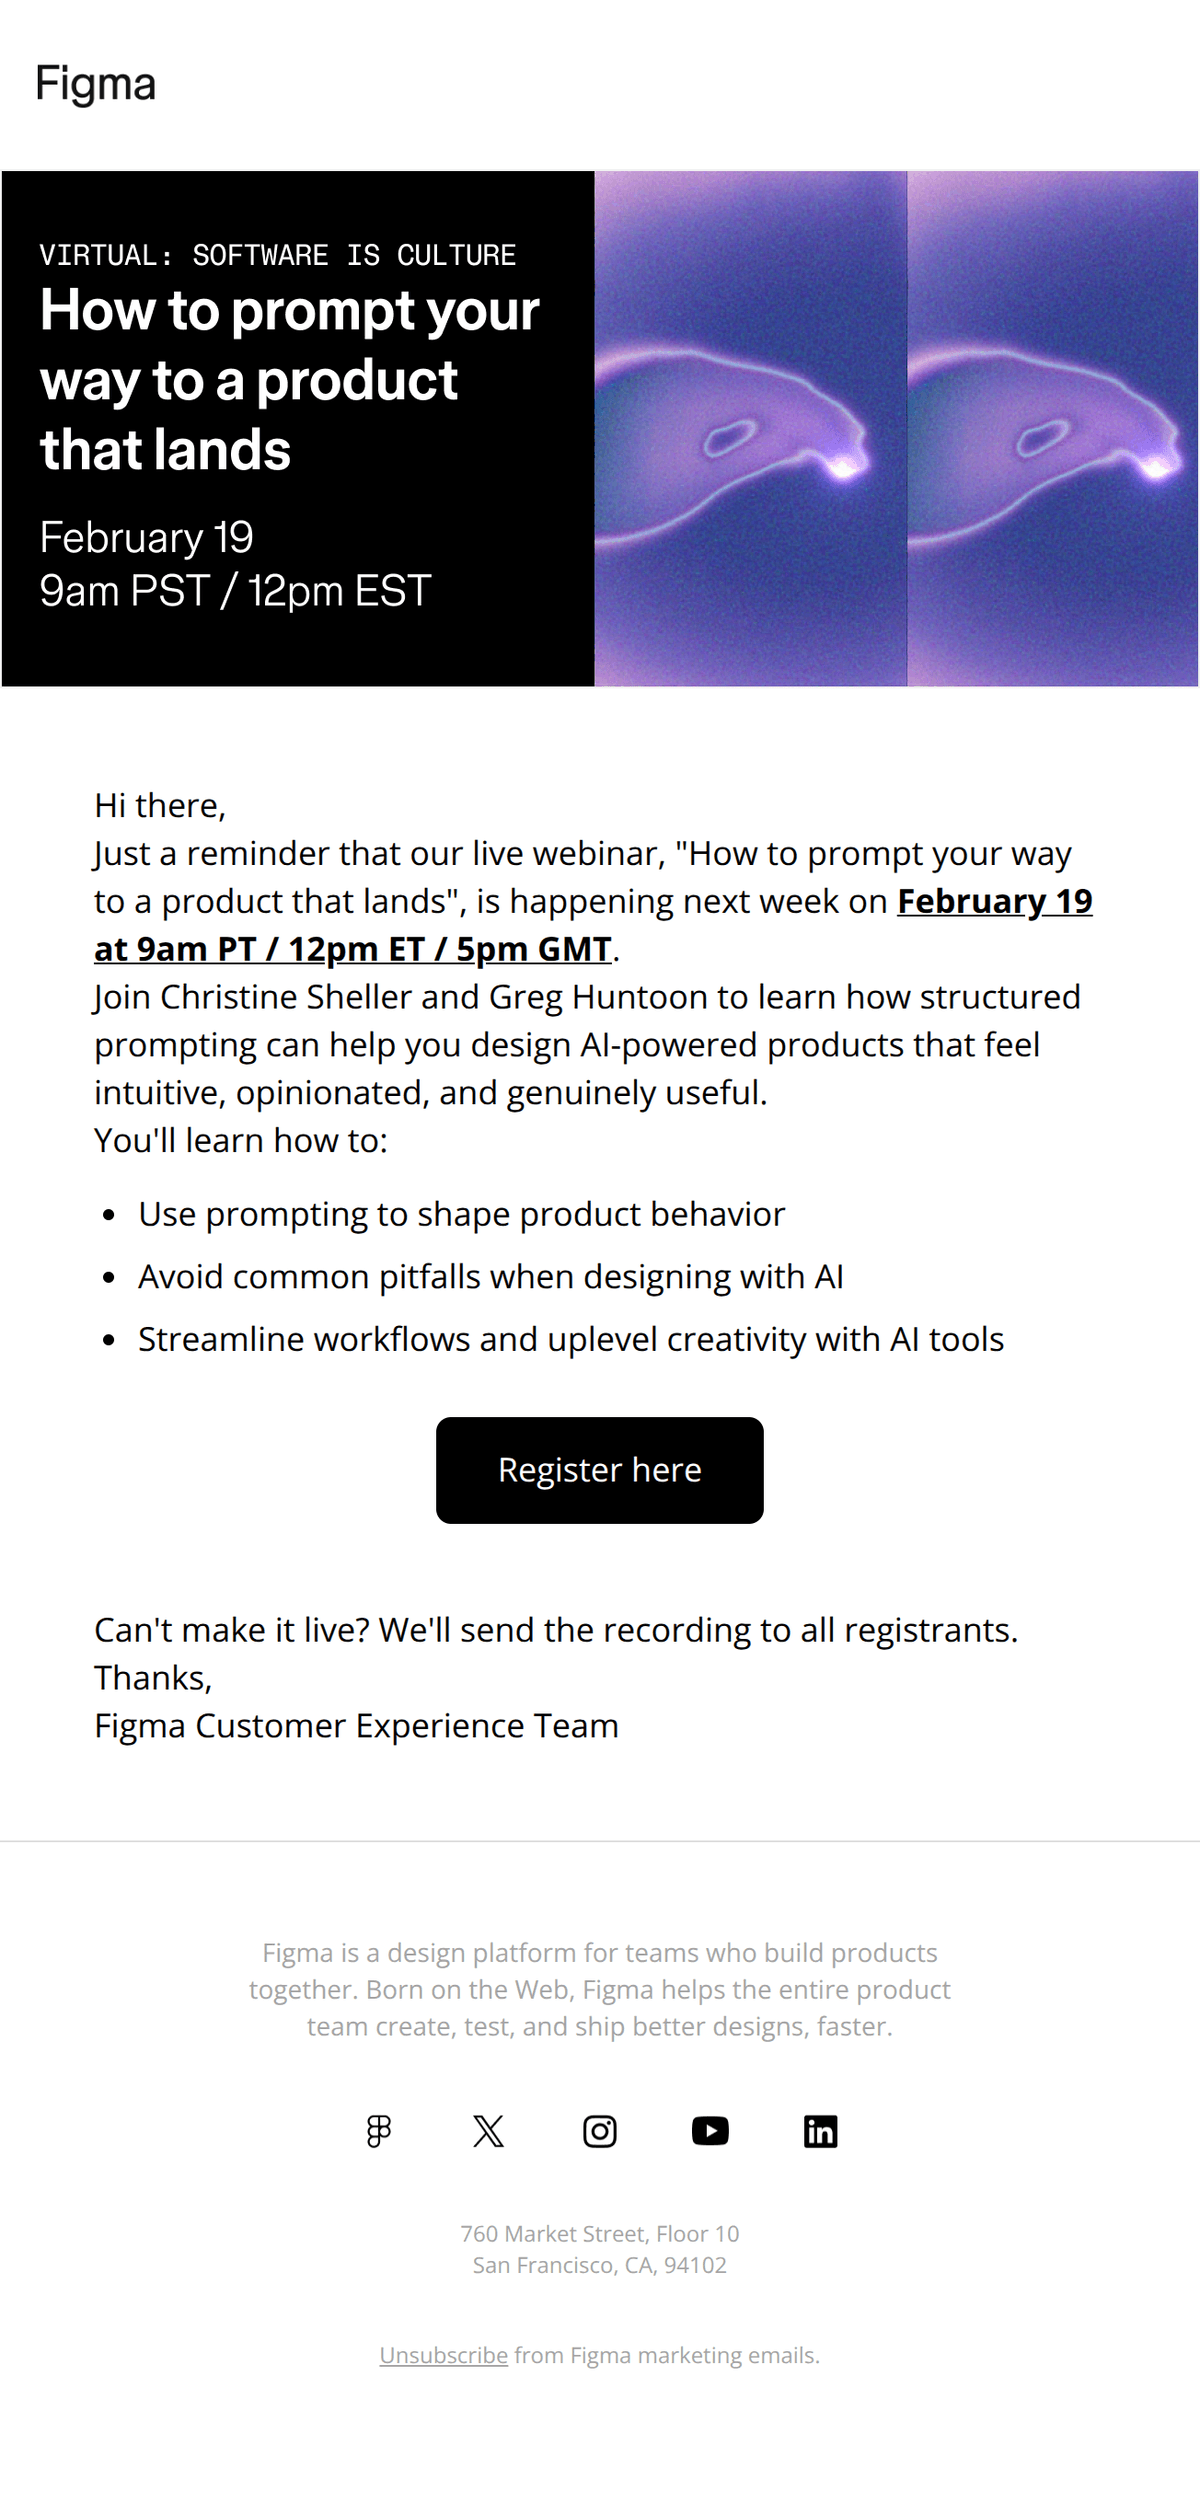1200x2514 pixels.
Task: Click the bold February 19 date link
Action: pyautogui.click(x=996, y=901)
